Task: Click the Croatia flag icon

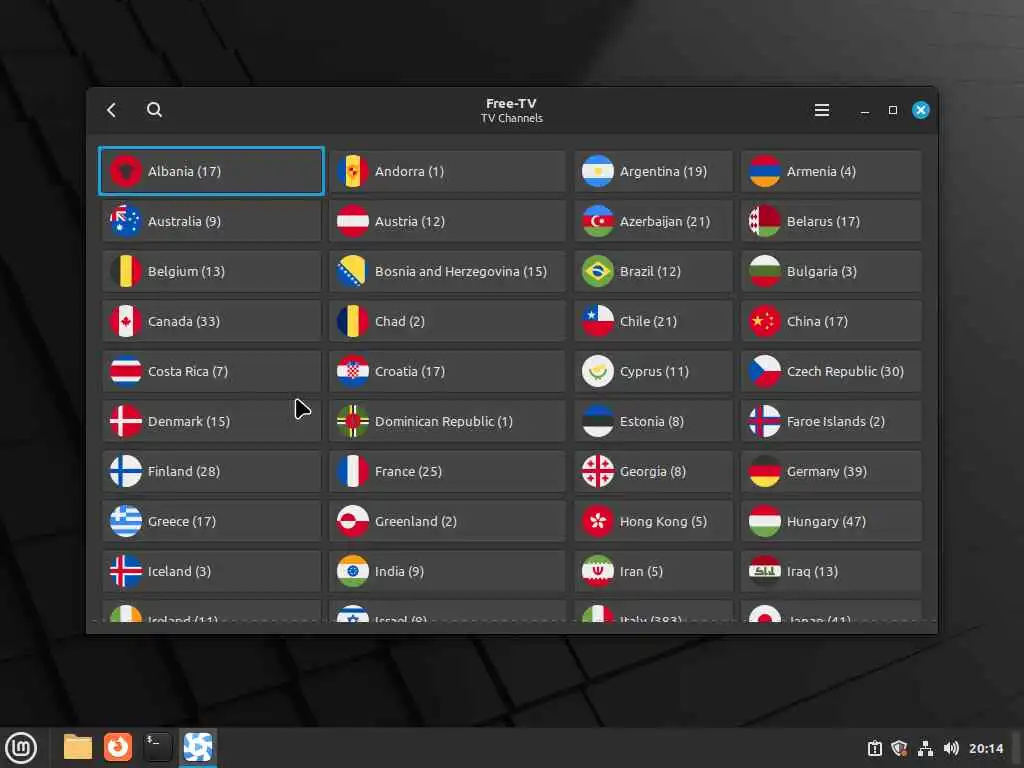Action: tap(353, 371)
